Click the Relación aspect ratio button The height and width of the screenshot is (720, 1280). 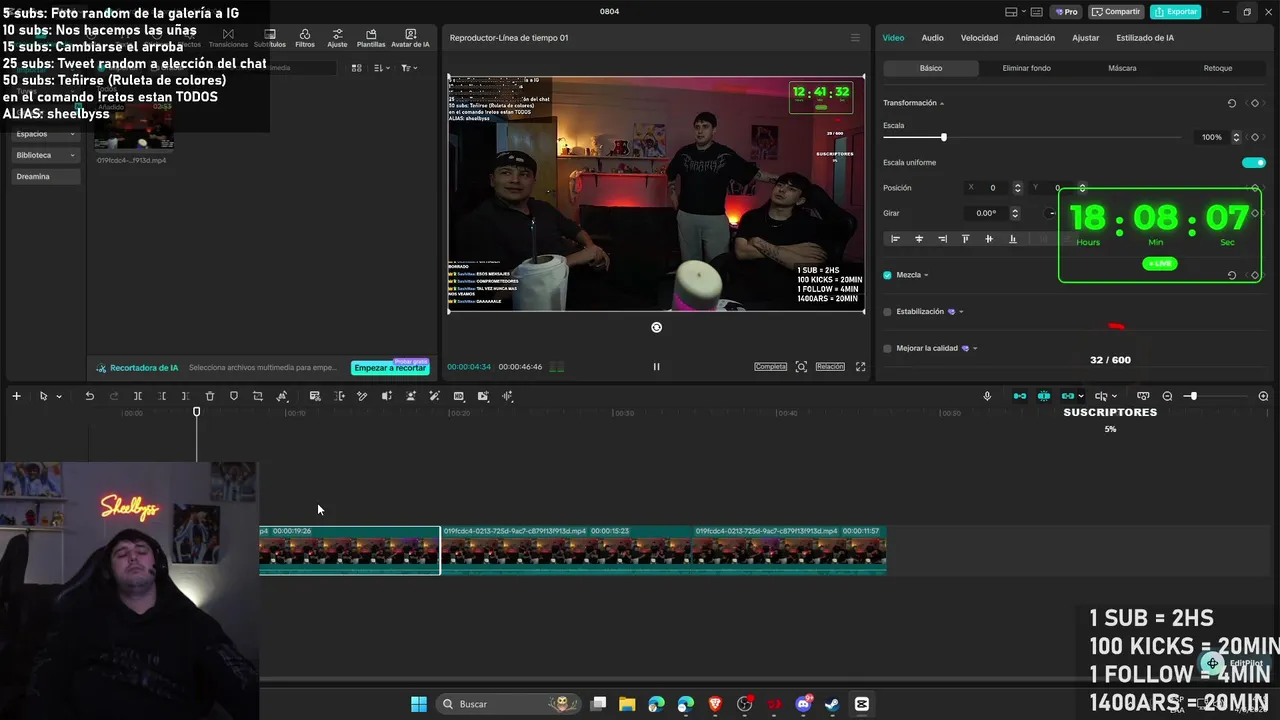[x=830, y=367]
